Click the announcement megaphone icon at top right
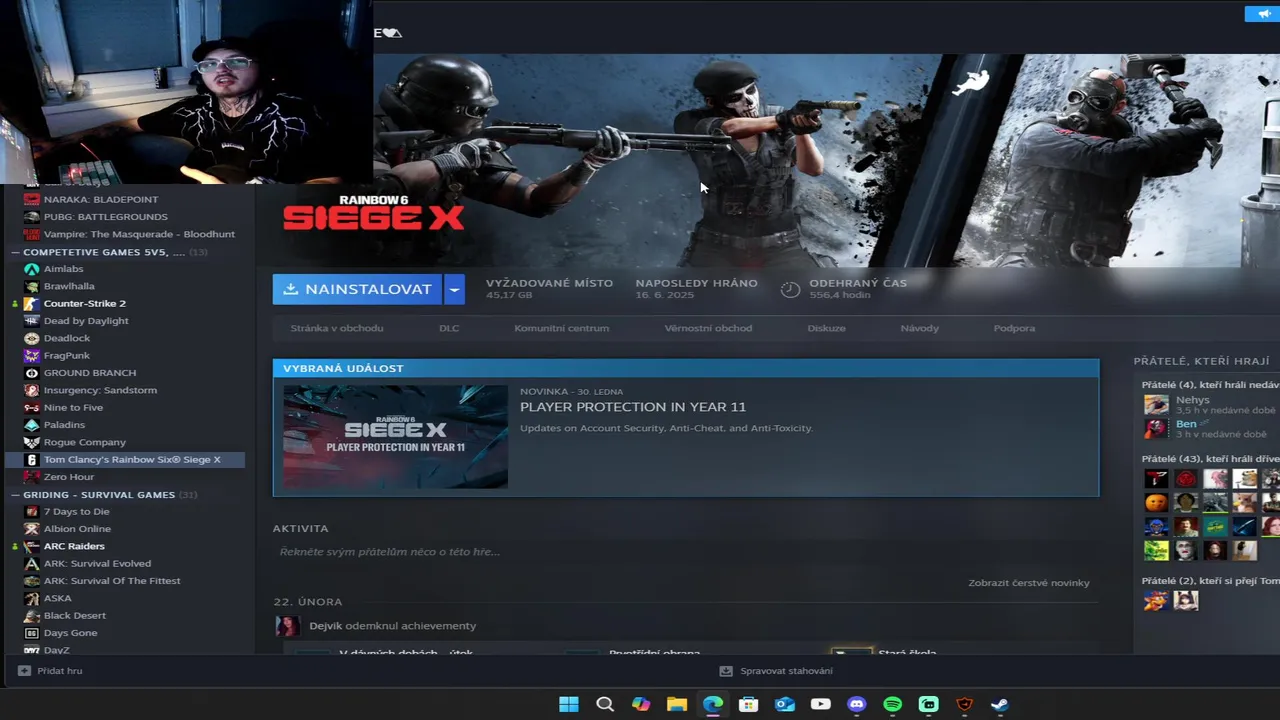This screenshot has height=720, width=1280. click(x=1262, y=13)
